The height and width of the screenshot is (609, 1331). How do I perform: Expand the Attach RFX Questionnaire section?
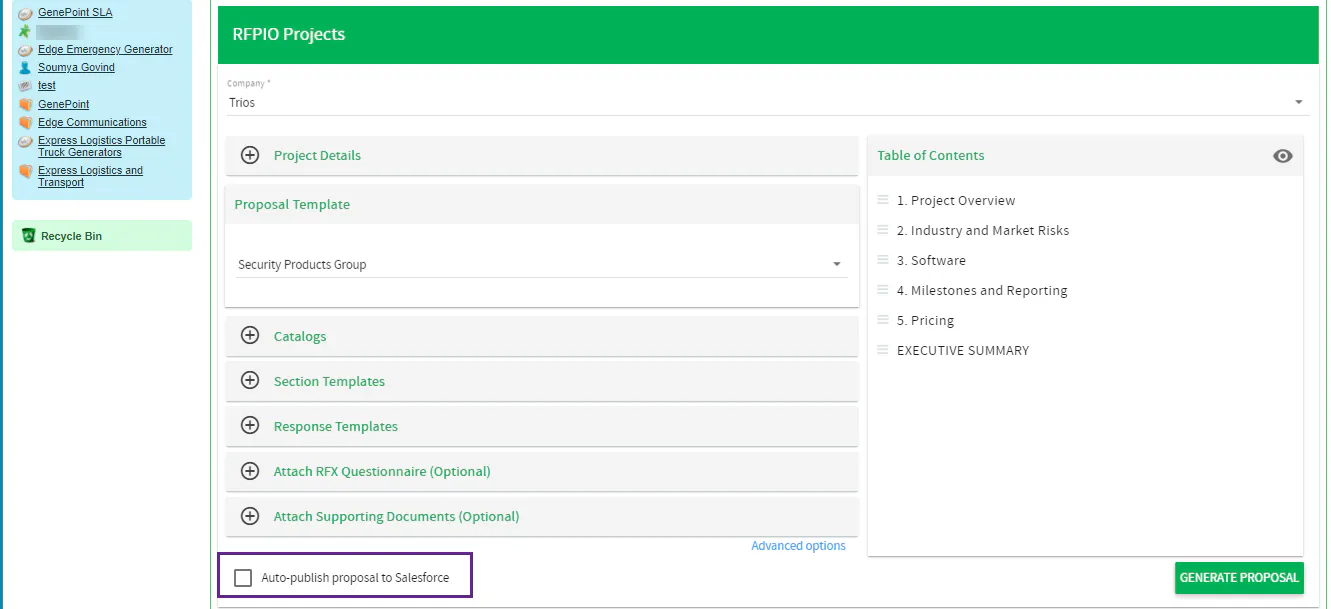coord(250,470)
